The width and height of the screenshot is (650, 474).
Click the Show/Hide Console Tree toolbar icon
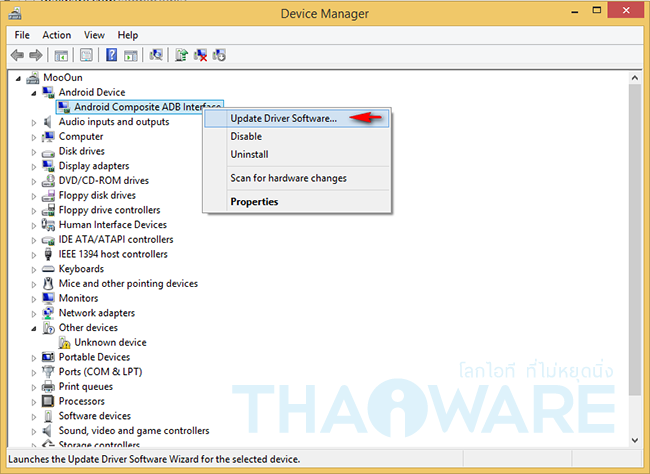(61, 55)
